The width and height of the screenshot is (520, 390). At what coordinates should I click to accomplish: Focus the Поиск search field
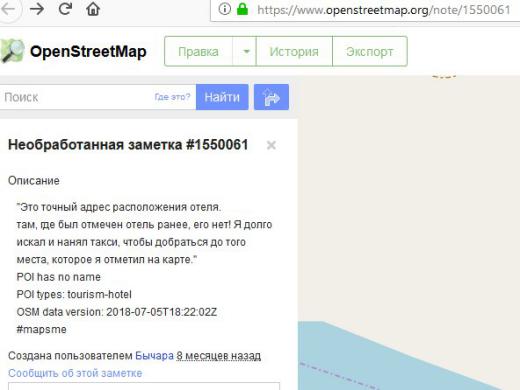[x=77, y=97]
